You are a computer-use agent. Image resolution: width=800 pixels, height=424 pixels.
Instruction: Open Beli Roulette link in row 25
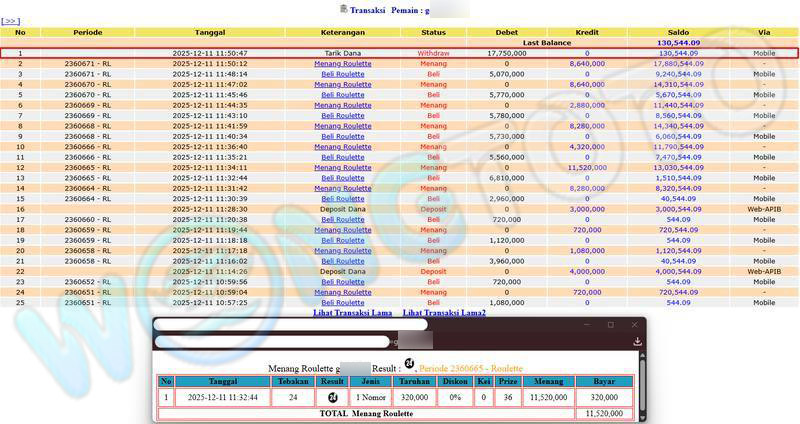coord(343,302)
